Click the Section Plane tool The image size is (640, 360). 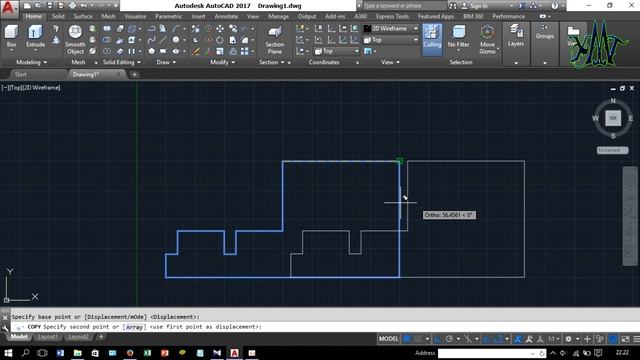click(x=275, y=40)
